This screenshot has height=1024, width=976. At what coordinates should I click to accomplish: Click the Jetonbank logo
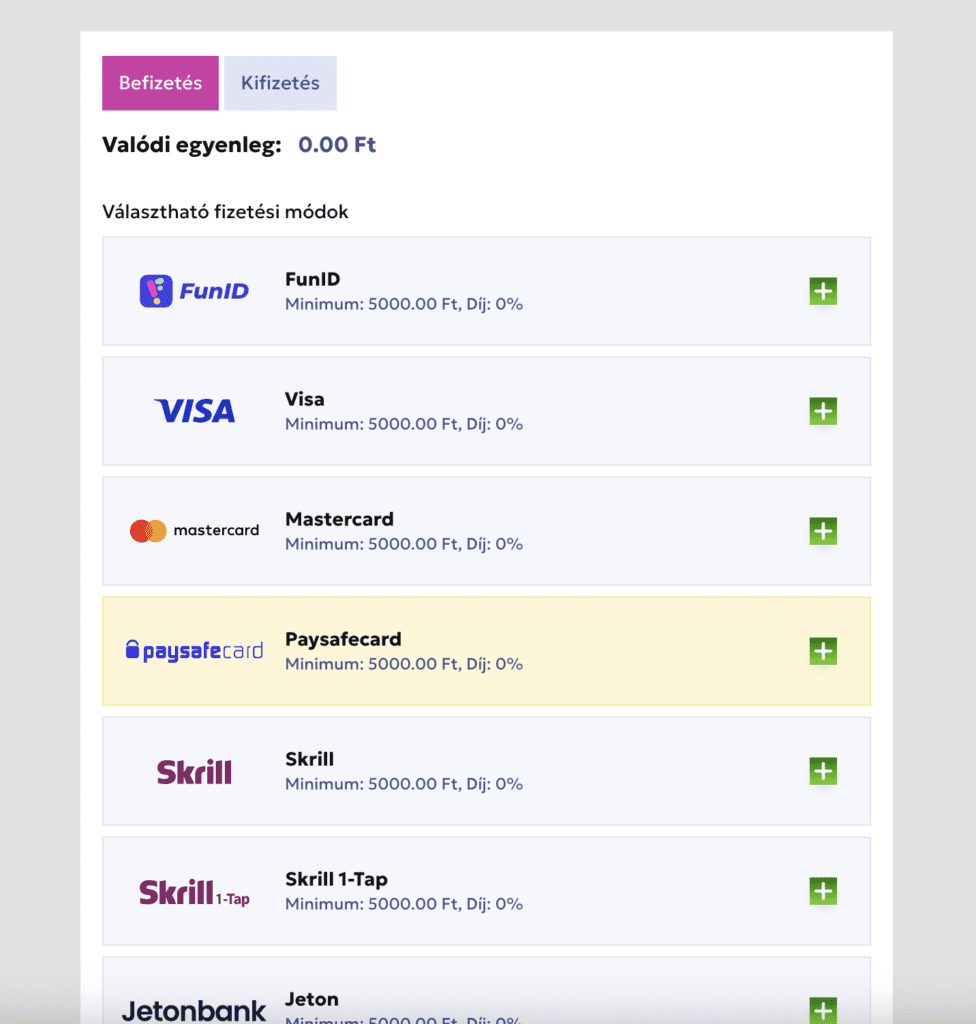point(194,1011)
